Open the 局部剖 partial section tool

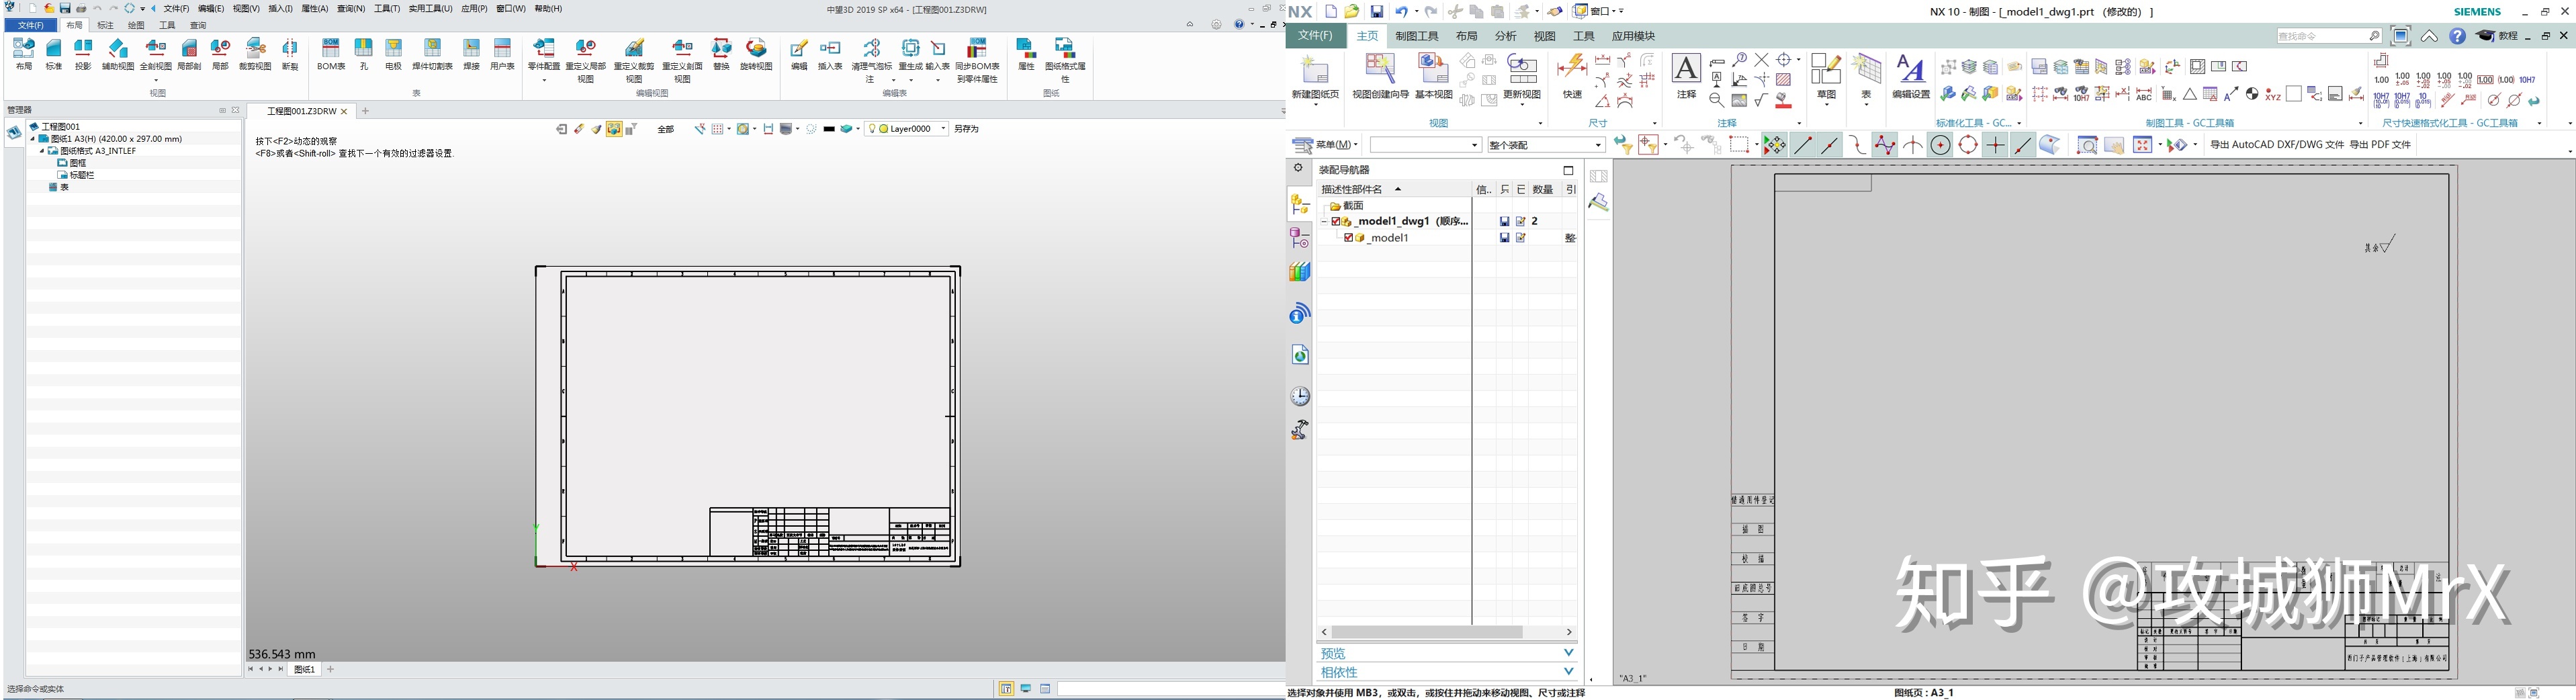pos(189,54)
